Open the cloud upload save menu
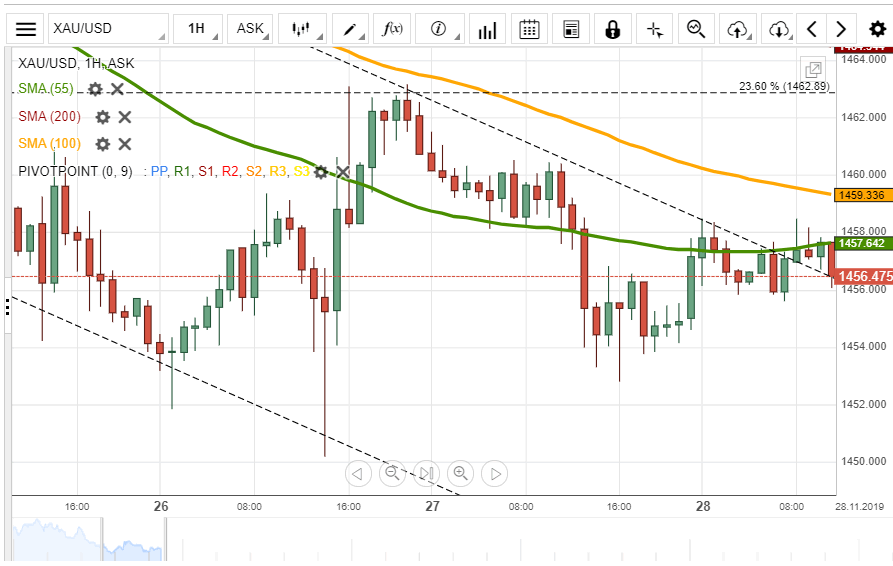 click(738, 28)
